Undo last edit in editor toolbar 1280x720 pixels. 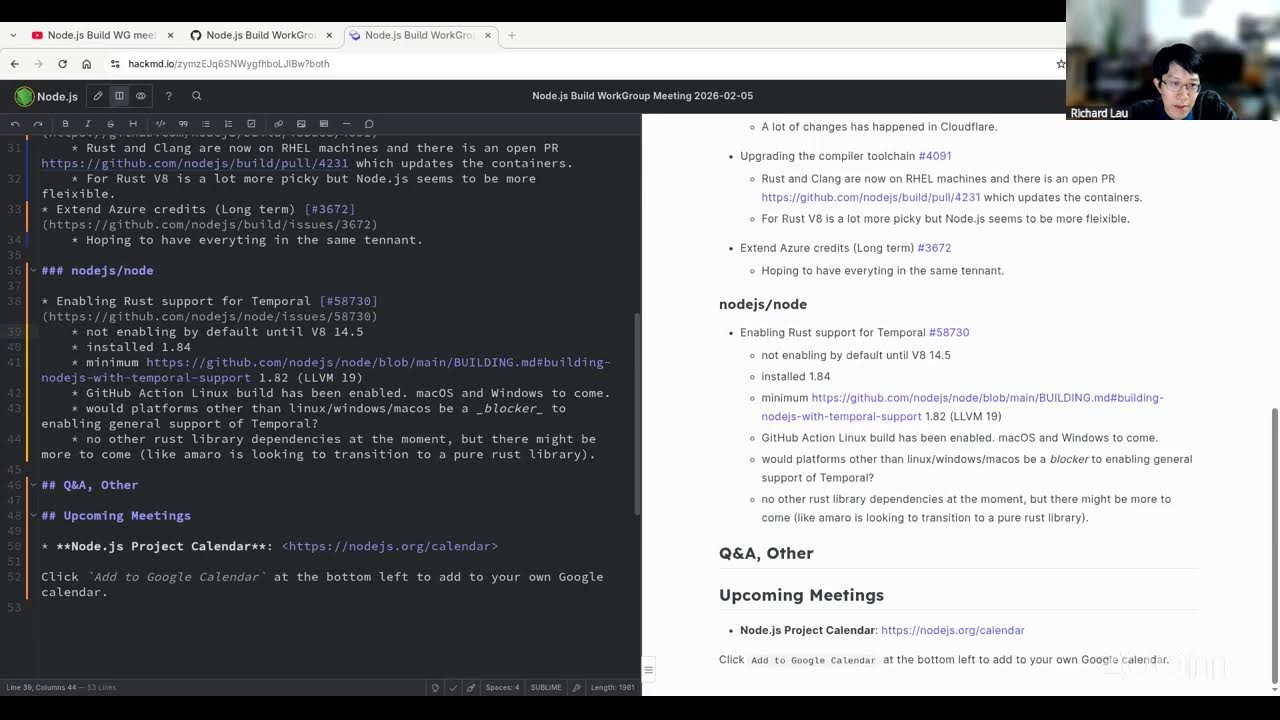(15, 124)
